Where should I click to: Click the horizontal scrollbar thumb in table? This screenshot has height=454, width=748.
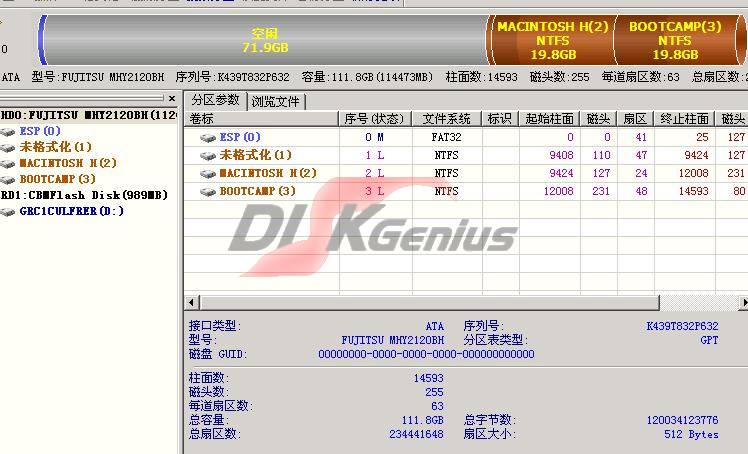[429, 302]
